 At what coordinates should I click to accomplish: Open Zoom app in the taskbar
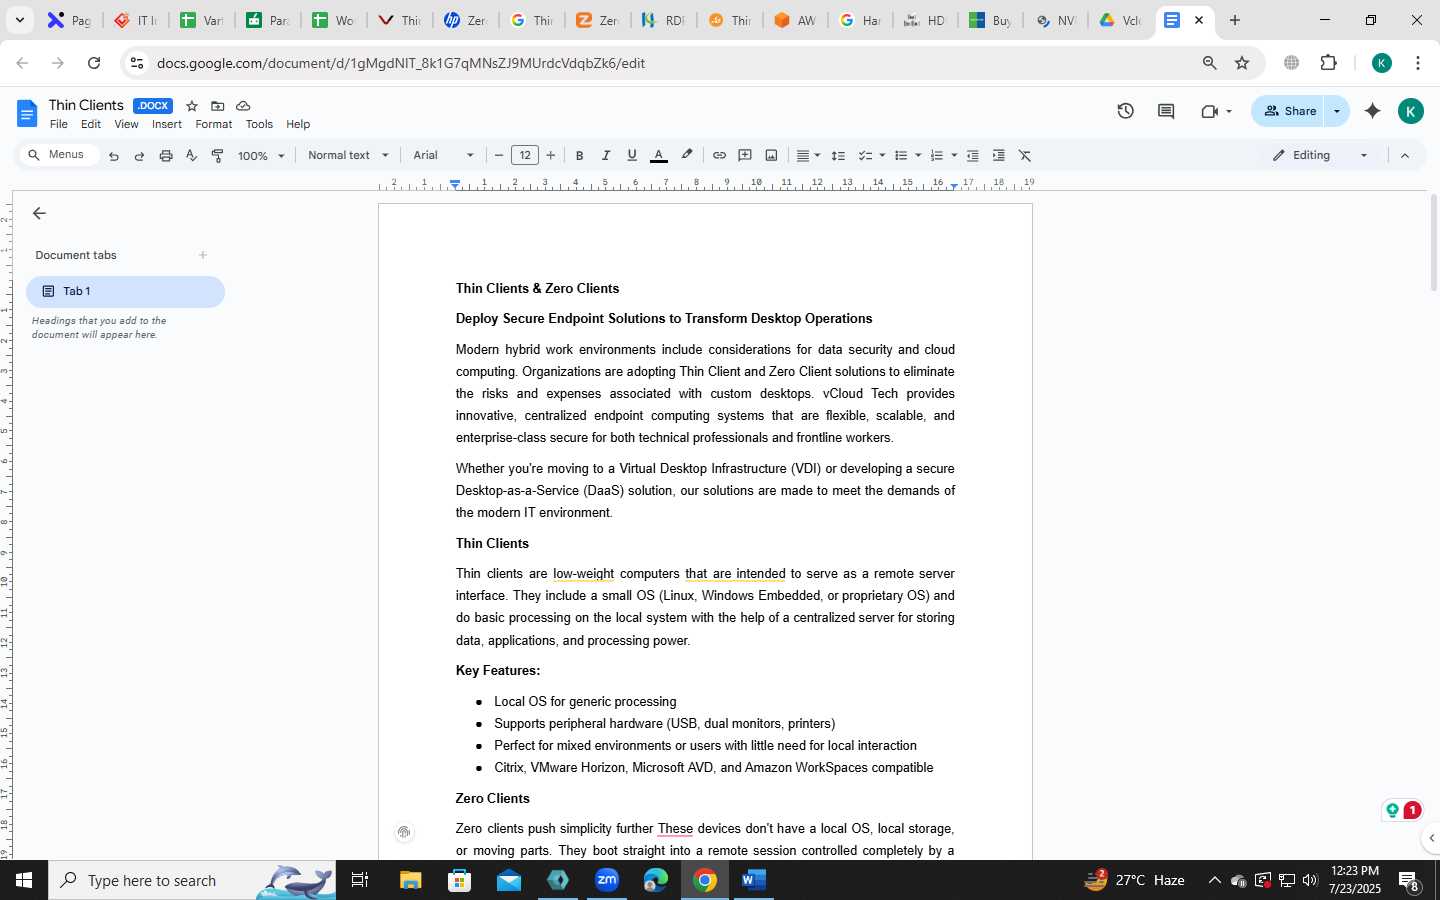[607, 880]
